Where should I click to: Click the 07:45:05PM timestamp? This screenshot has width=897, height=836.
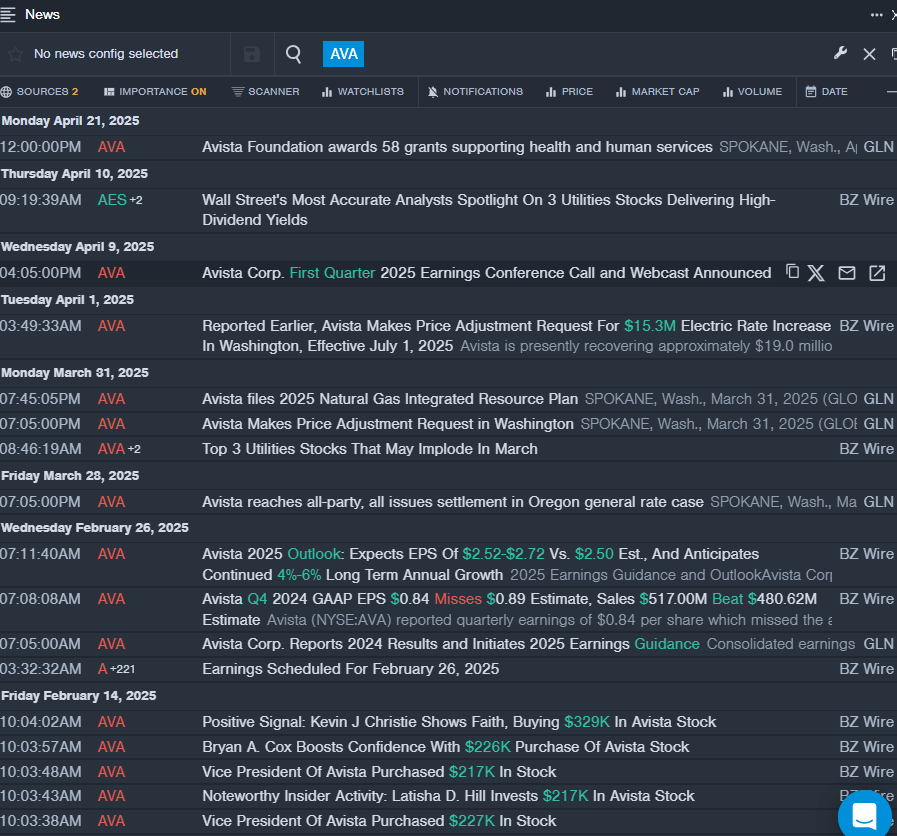(41, 399)
